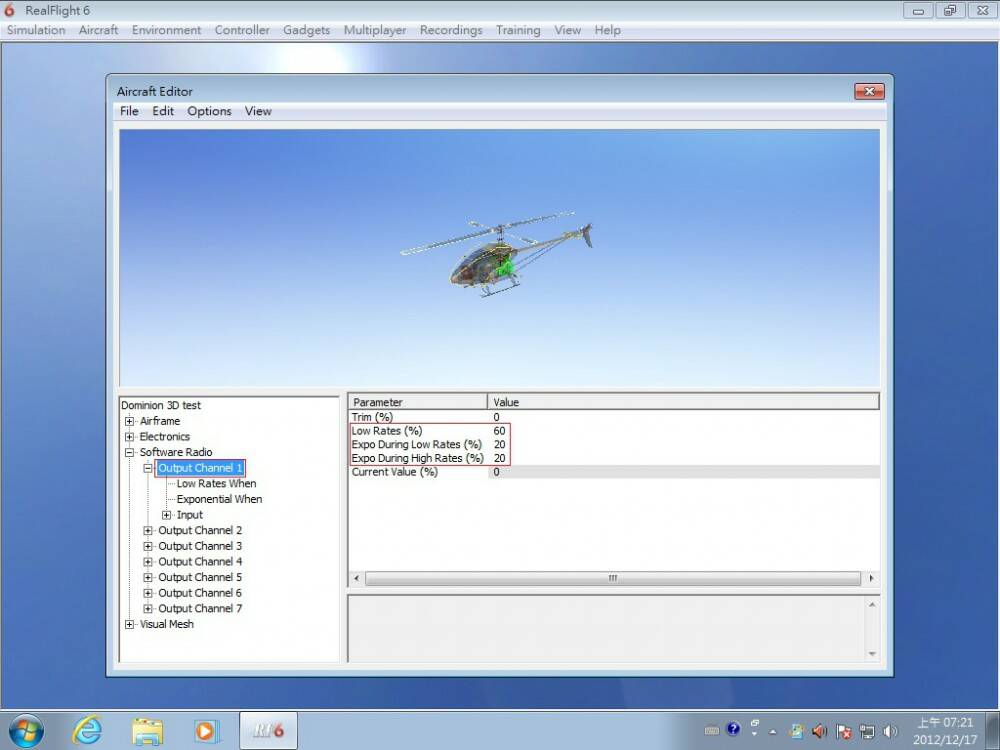Open the Training menu
Image resolution: width=1000 pixels, height=750 pixels.
pos(518,30)
